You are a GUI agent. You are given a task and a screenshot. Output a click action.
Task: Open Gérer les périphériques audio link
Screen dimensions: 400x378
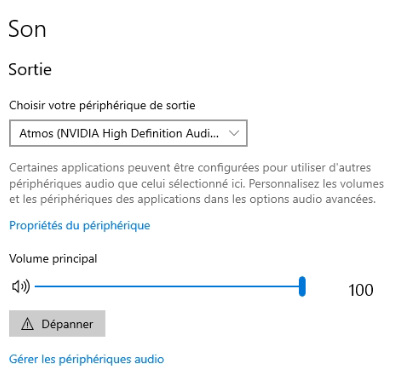click(87, 359)
